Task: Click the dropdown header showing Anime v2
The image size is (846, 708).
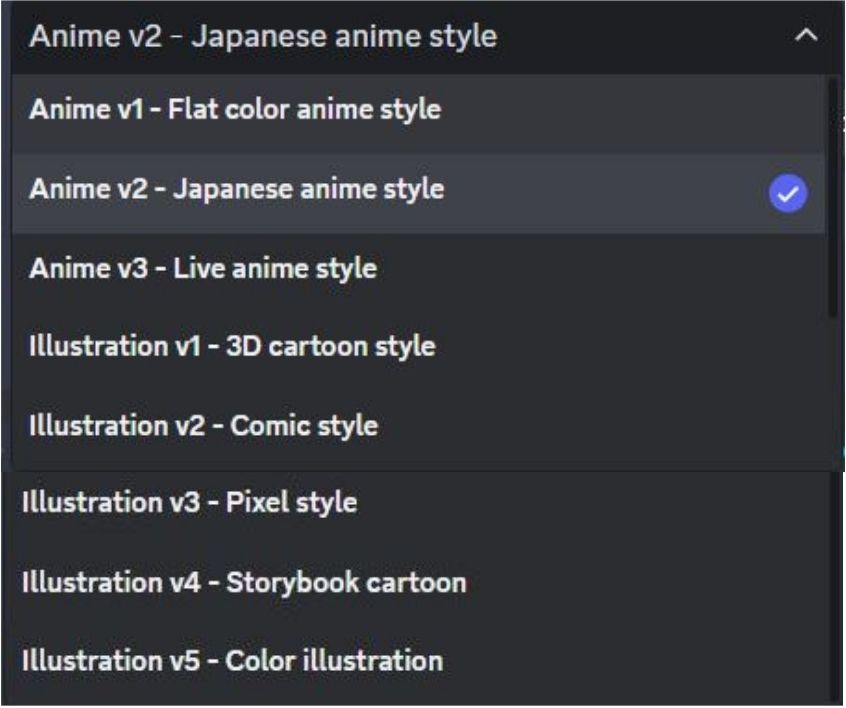Action: (424, 37)
